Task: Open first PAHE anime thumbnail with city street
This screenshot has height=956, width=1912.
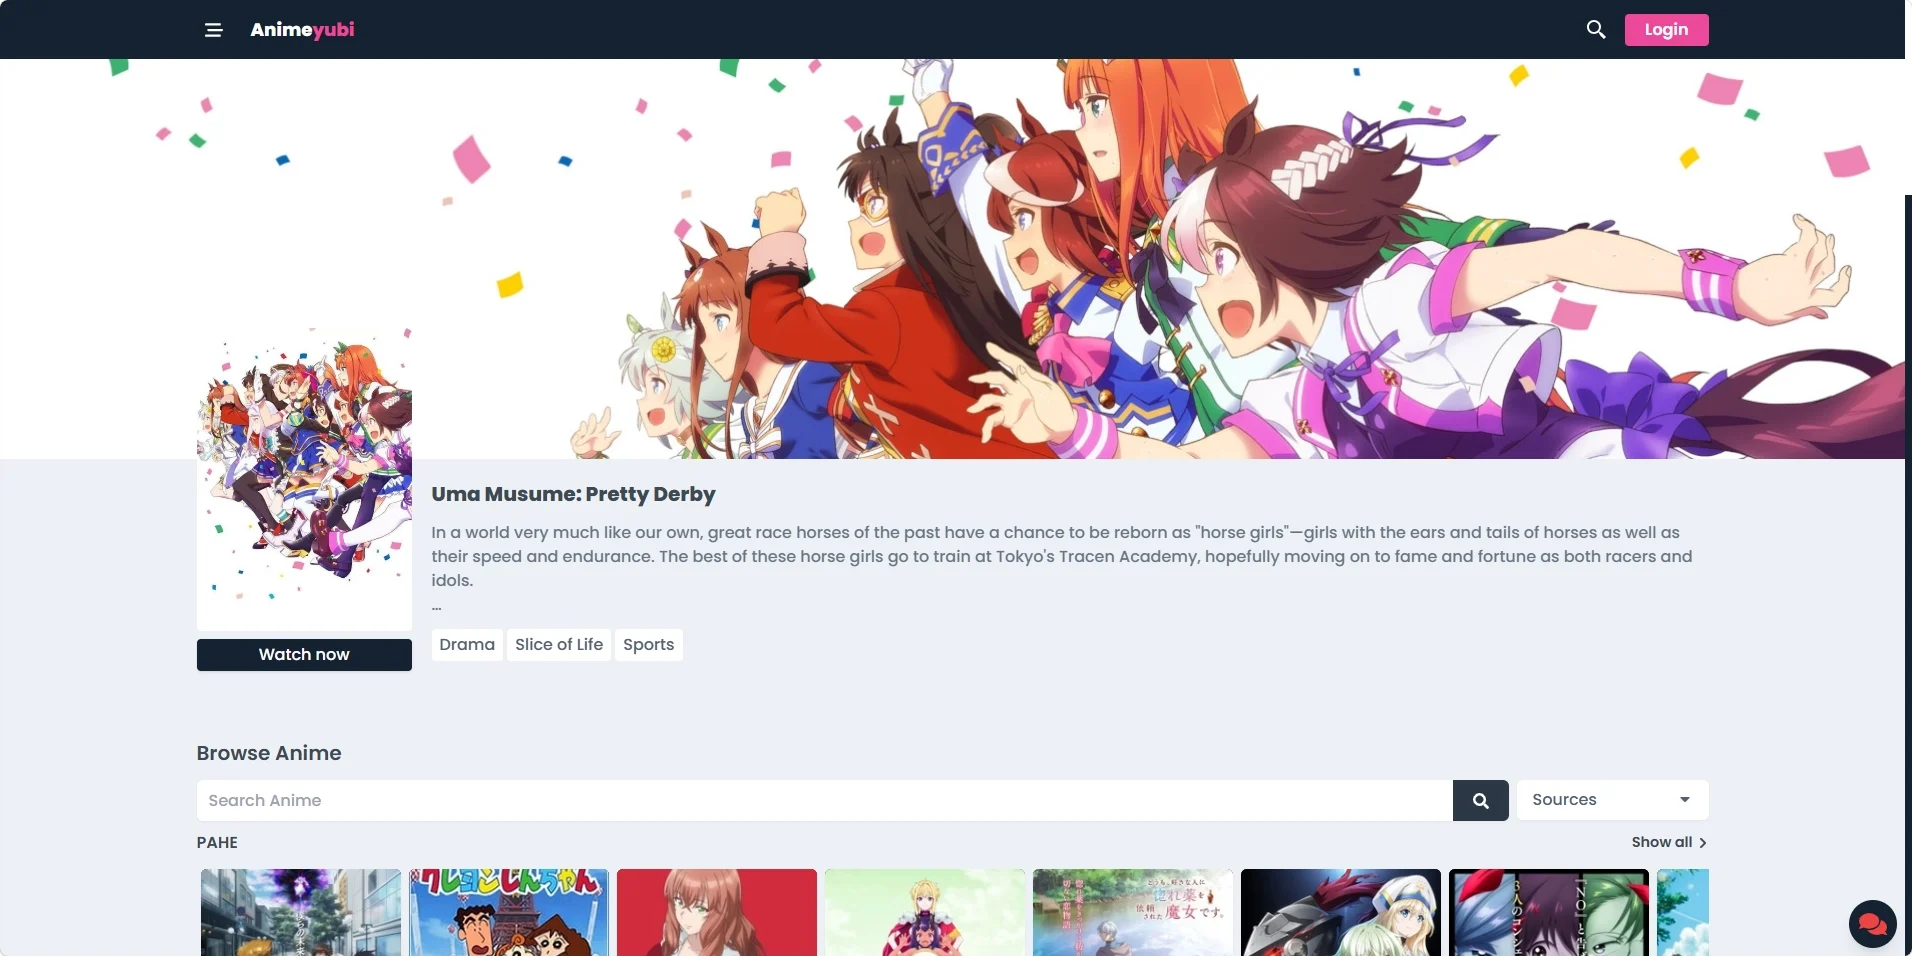Action: [300, 912]
